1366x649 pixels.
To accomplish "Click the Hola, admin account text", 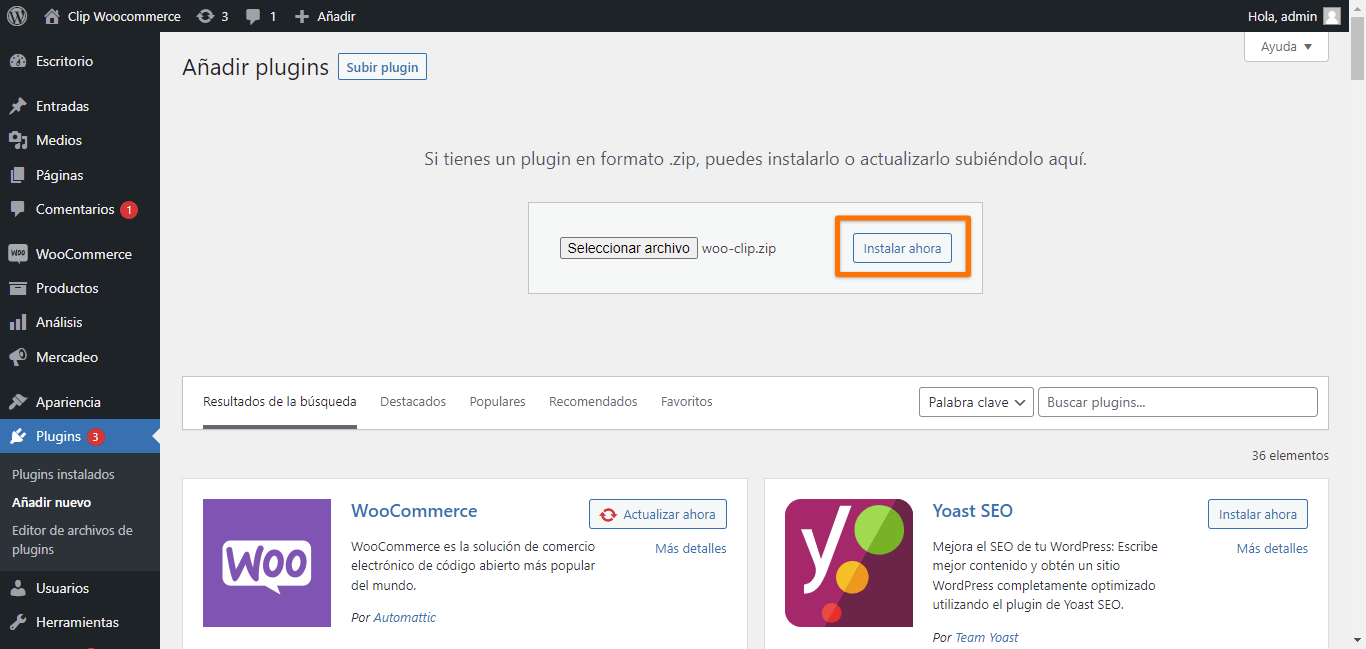I will point(1283,16).
